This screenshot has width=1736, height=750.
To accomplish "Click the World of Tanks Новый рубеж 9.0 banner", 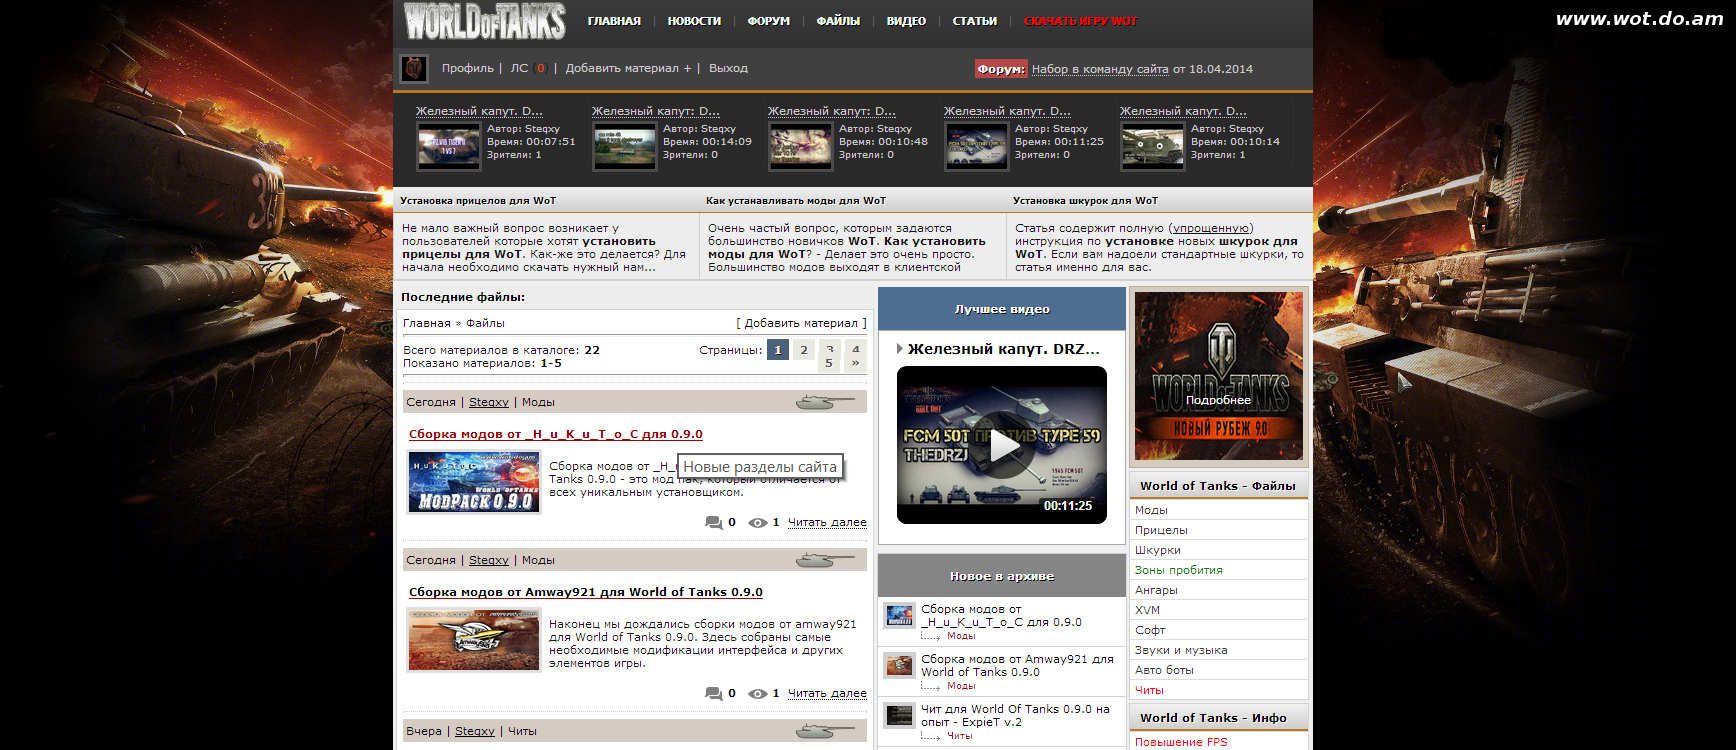I will 1218,376.
